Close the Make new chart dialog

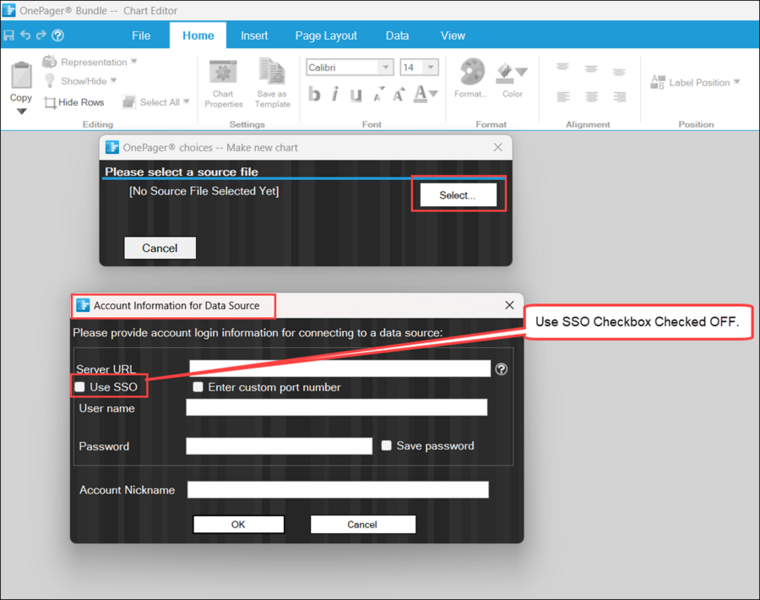498,147
